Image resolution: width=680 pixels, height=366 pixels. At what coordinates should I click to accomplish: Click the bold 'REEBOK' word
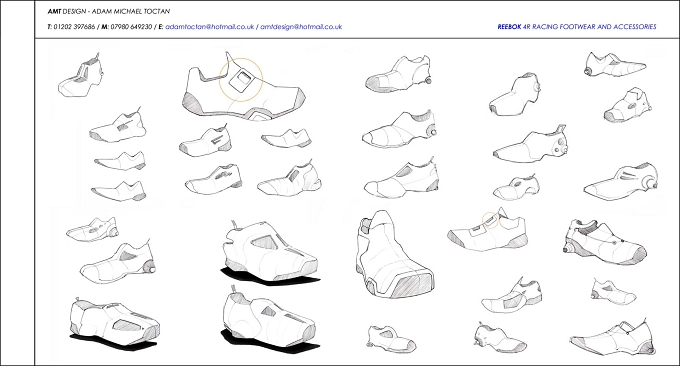pos(509,27)
